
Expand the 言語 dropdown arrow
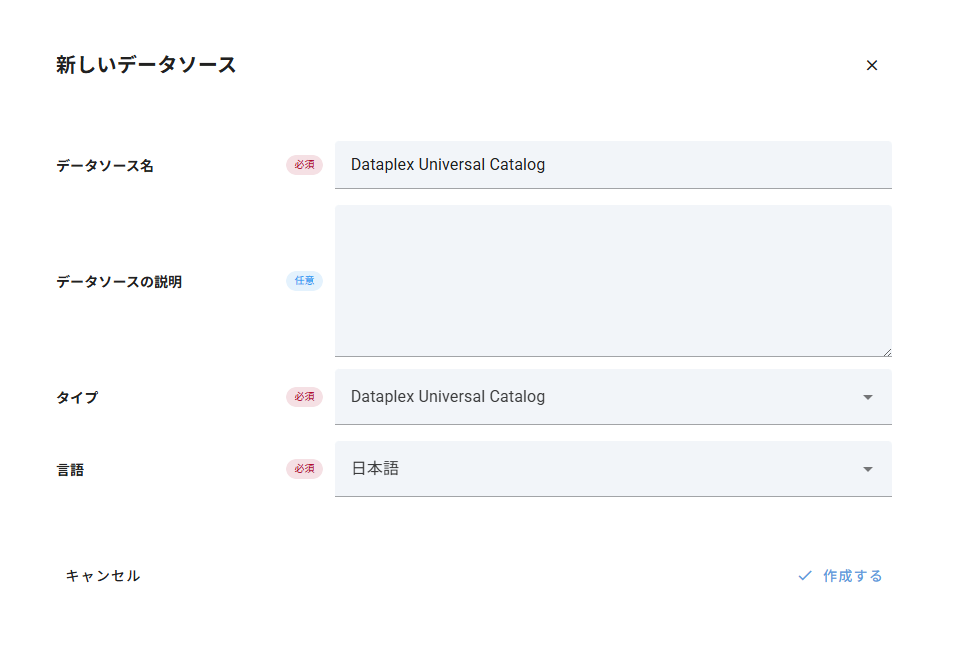coord(868,469)
